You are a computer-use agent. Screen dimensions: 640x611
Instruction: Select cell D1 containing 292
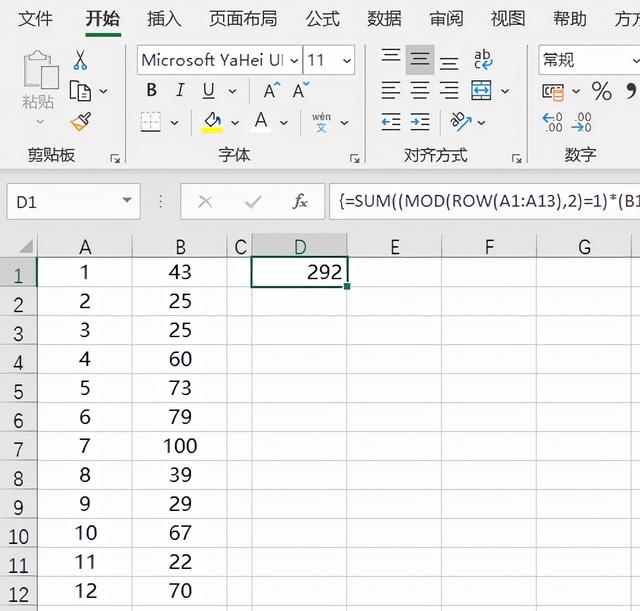tap(299, 272)
